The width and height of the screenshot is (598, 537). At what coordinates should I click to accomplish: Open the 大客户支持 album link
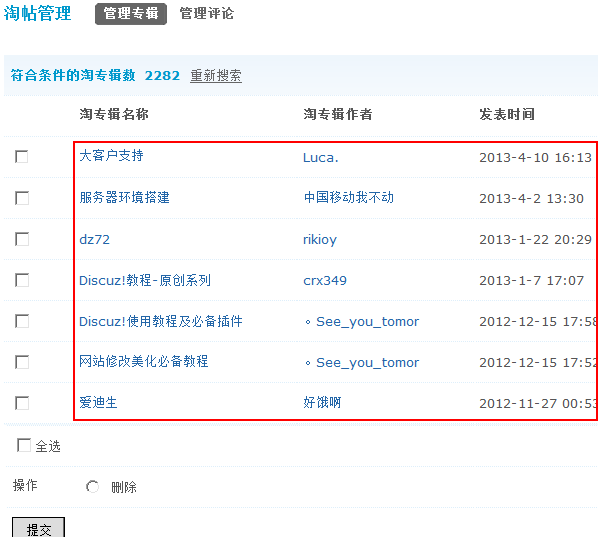click(111, 156)
